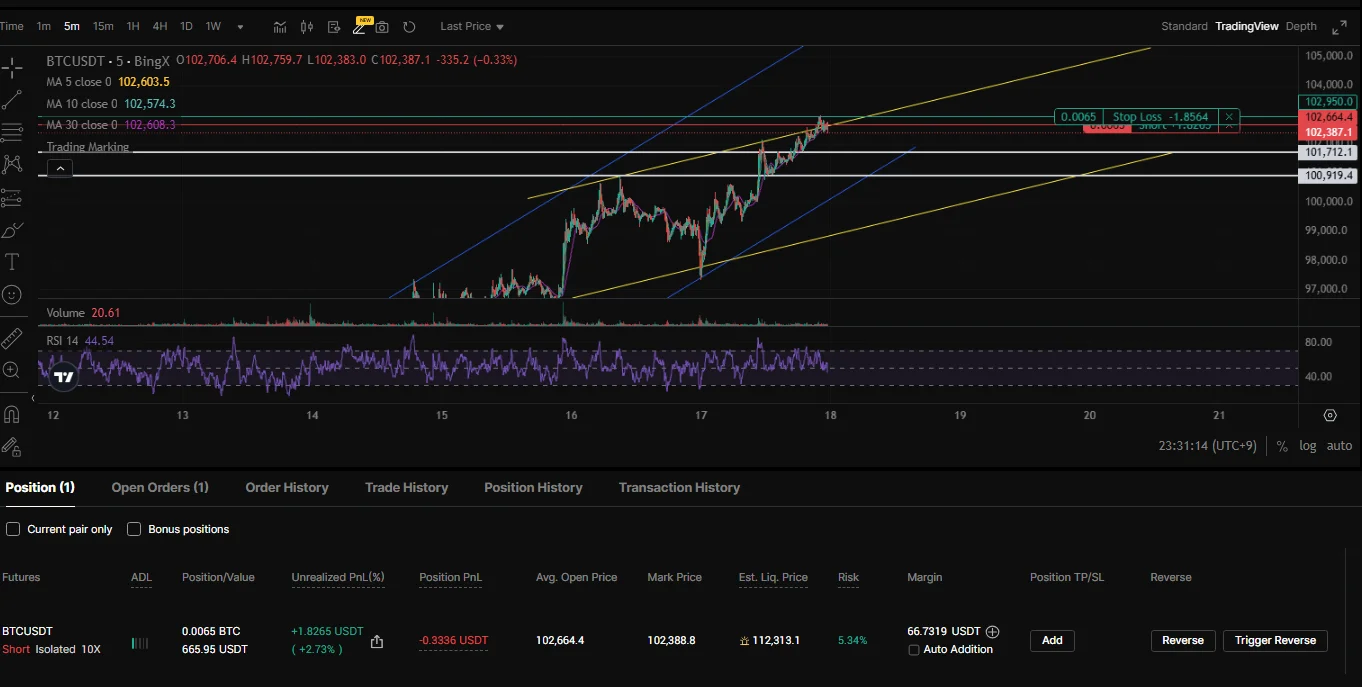Open the Open Orders (1) tab
The image size is (1362, 687).
pyautogui.click(x=160, y=488)
